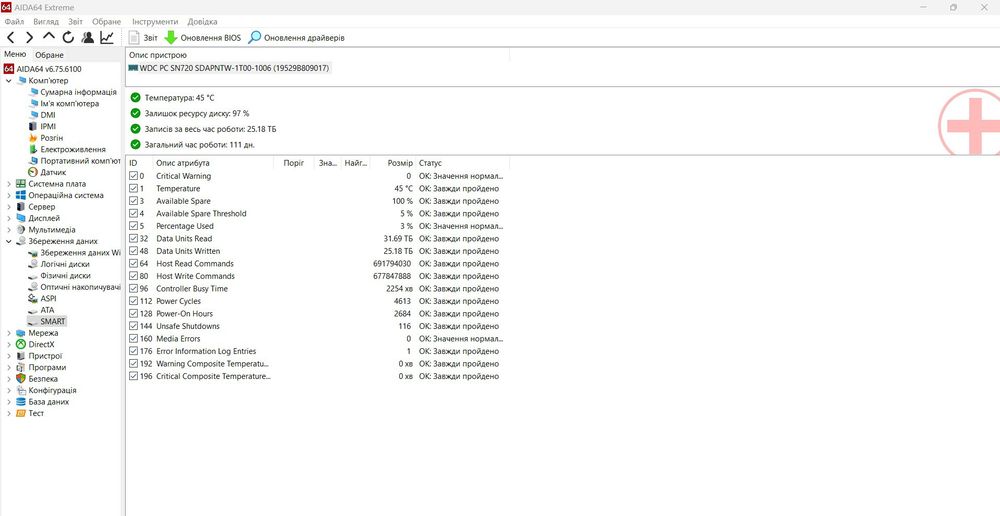1000x516 pixels.
Task: Toggle the Percentage Used checkbox
Action: [x=133, y=226]
